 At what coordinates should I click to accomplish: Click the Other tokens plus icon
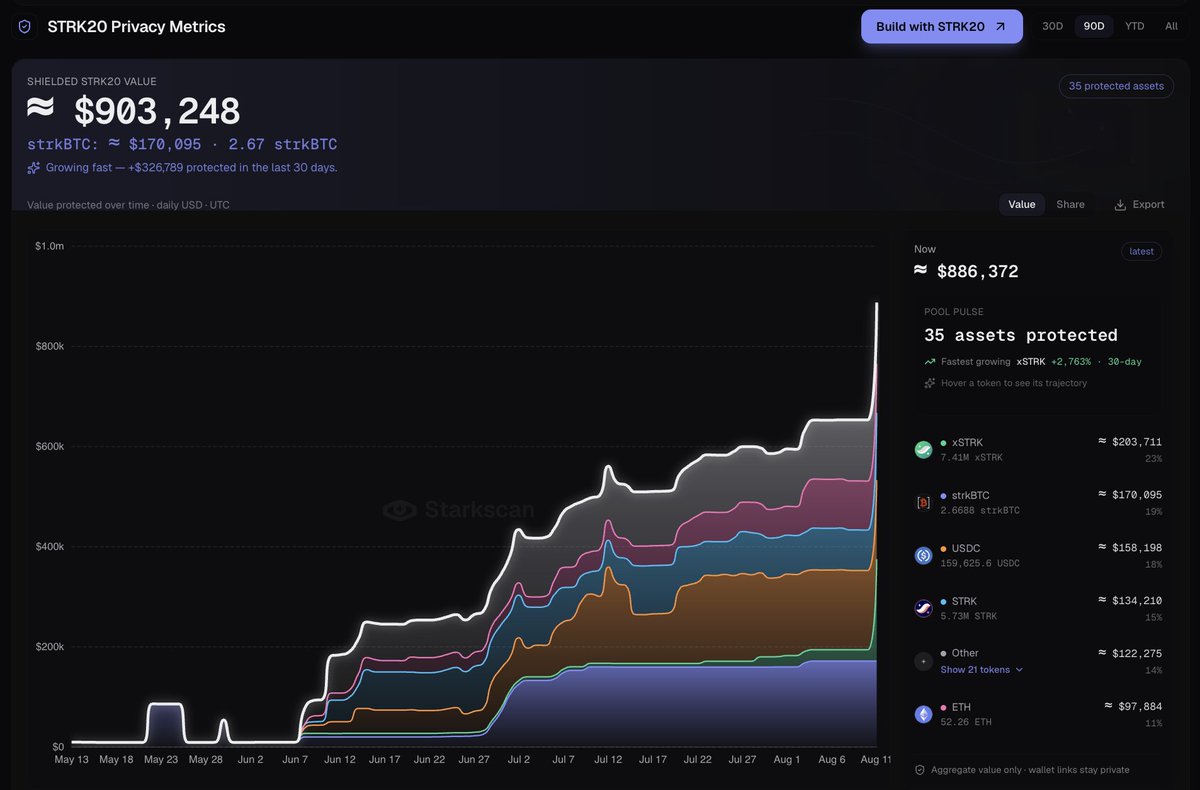(x=924, y=661)
